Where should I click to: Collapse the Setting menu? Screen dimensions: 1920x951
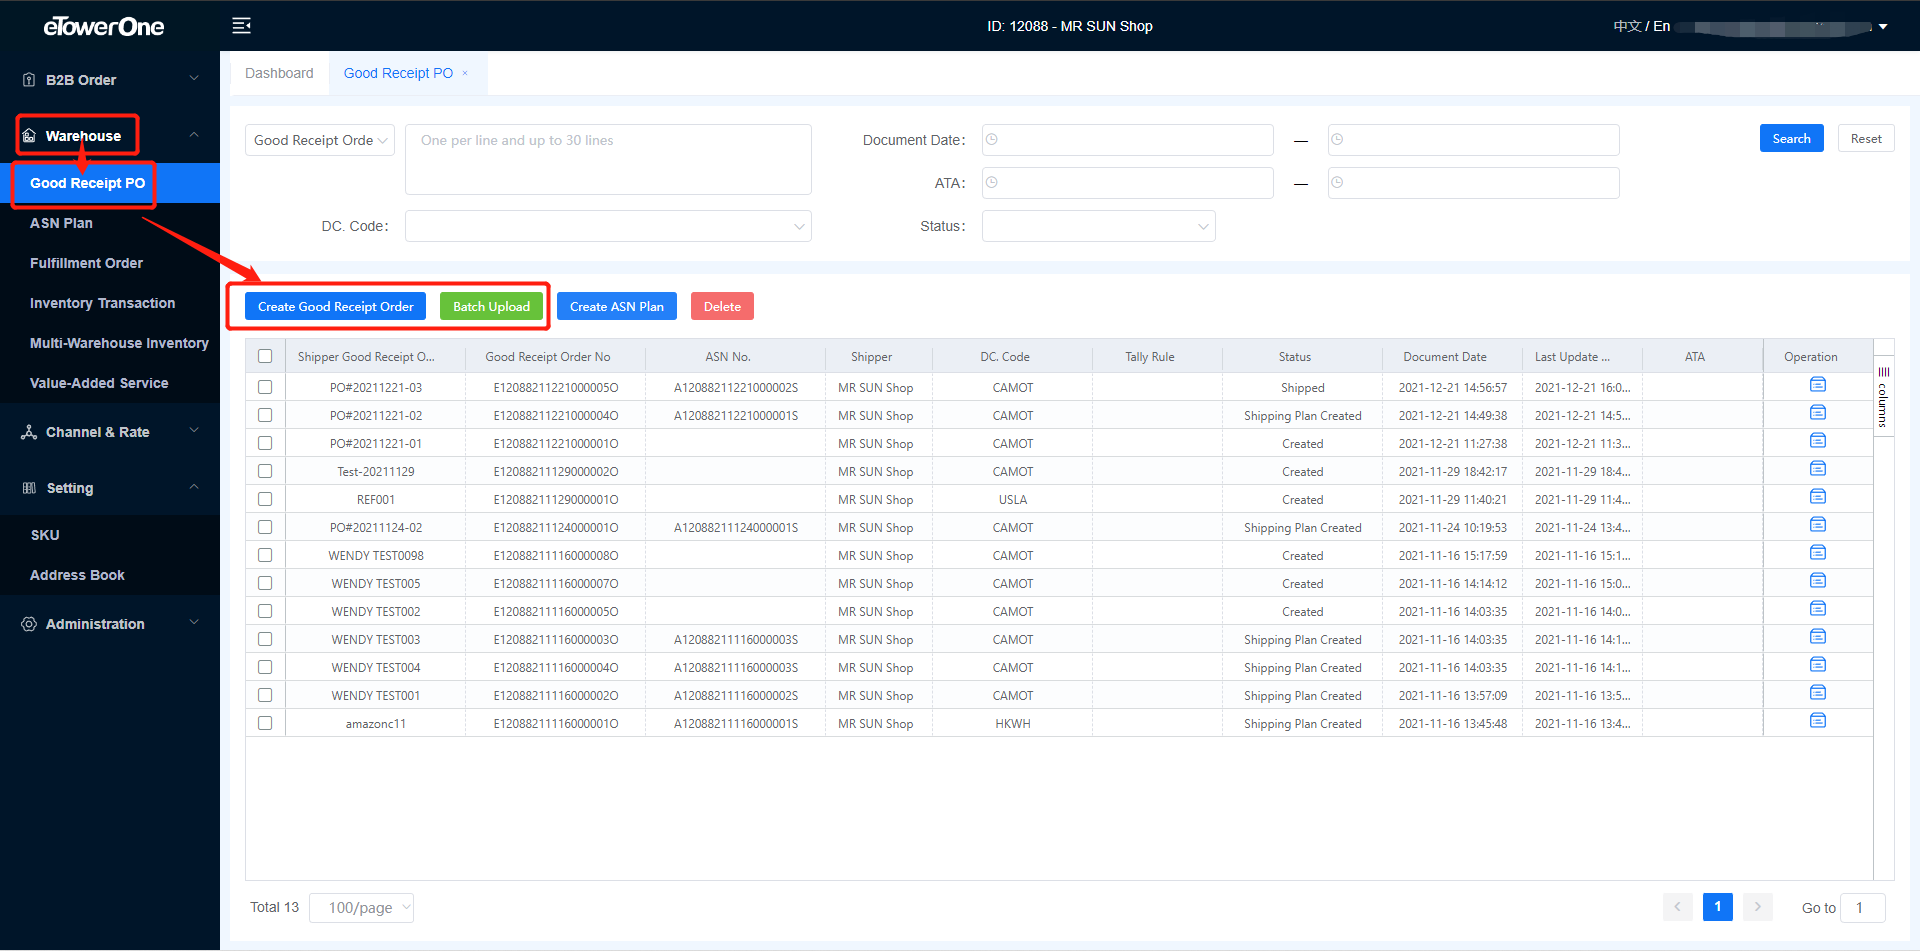click(x=110, y=488)
